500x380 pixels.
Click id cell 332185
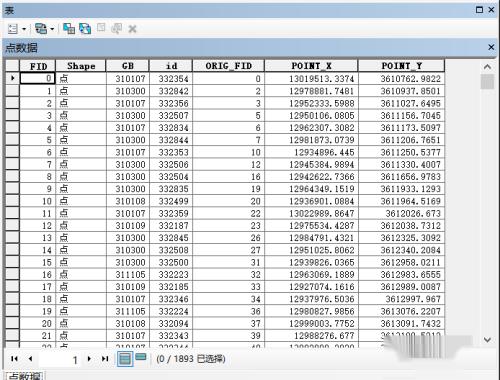click(171, 287)
